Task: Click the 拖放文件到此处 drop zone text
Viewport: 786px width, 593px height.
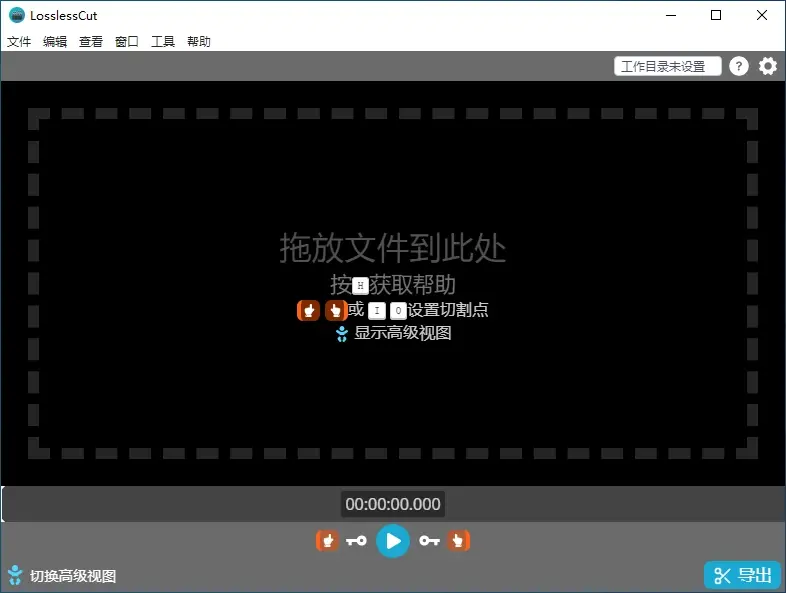Action: click(392, 248)
